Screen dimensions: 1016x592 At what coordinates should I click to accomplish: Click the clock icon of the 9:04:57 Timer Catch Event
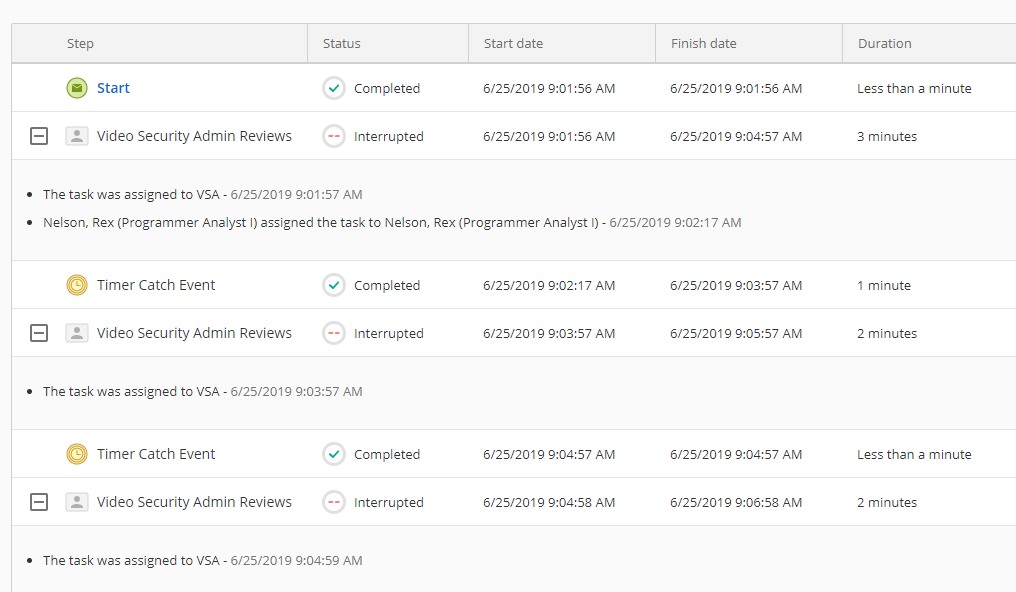(x=77, y=454)
